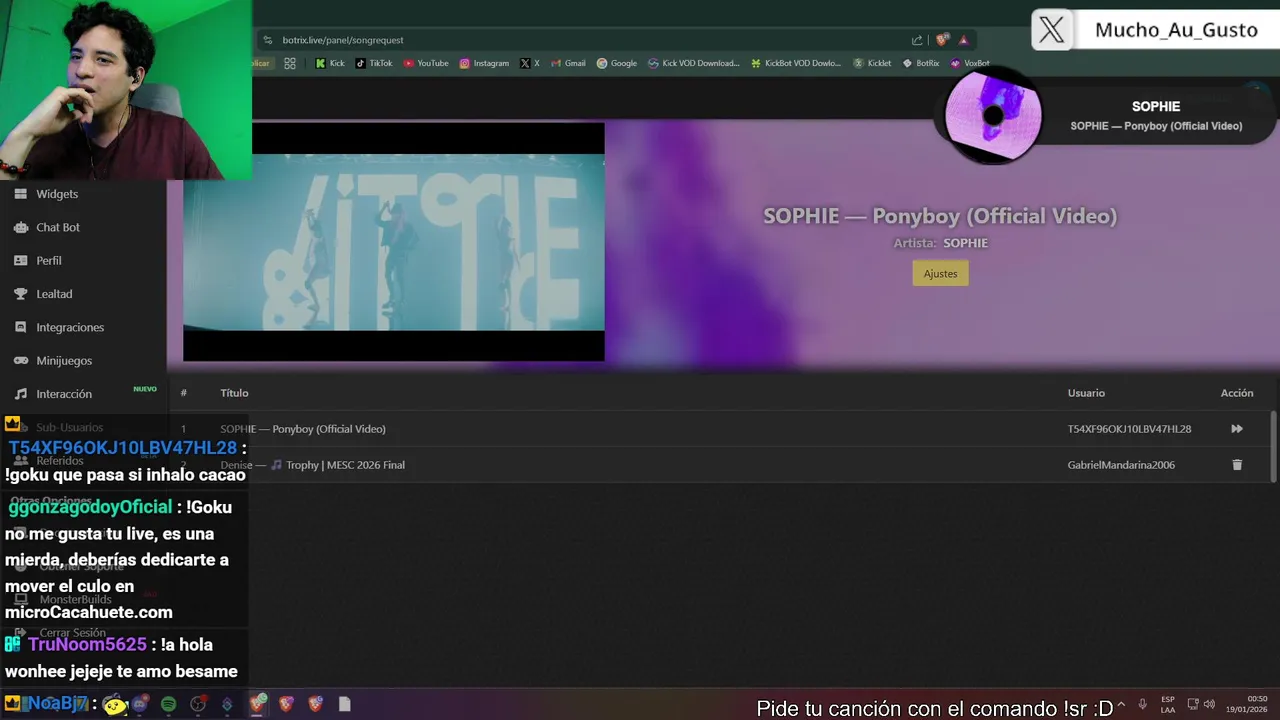Open the Minijuegos sidebar section
The height and width of the screenshot is (720, 1280).
pyautogui.click(x=64, y=360)
